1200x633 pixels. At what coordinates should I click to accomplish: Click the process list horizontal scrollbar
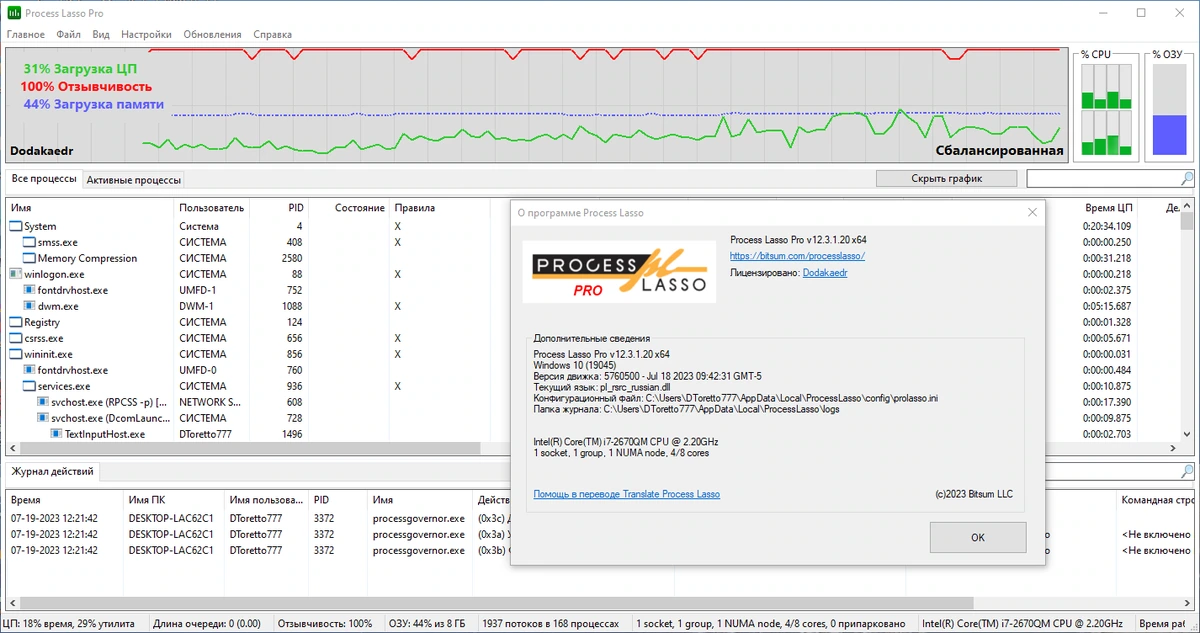[x=593, y=448]
